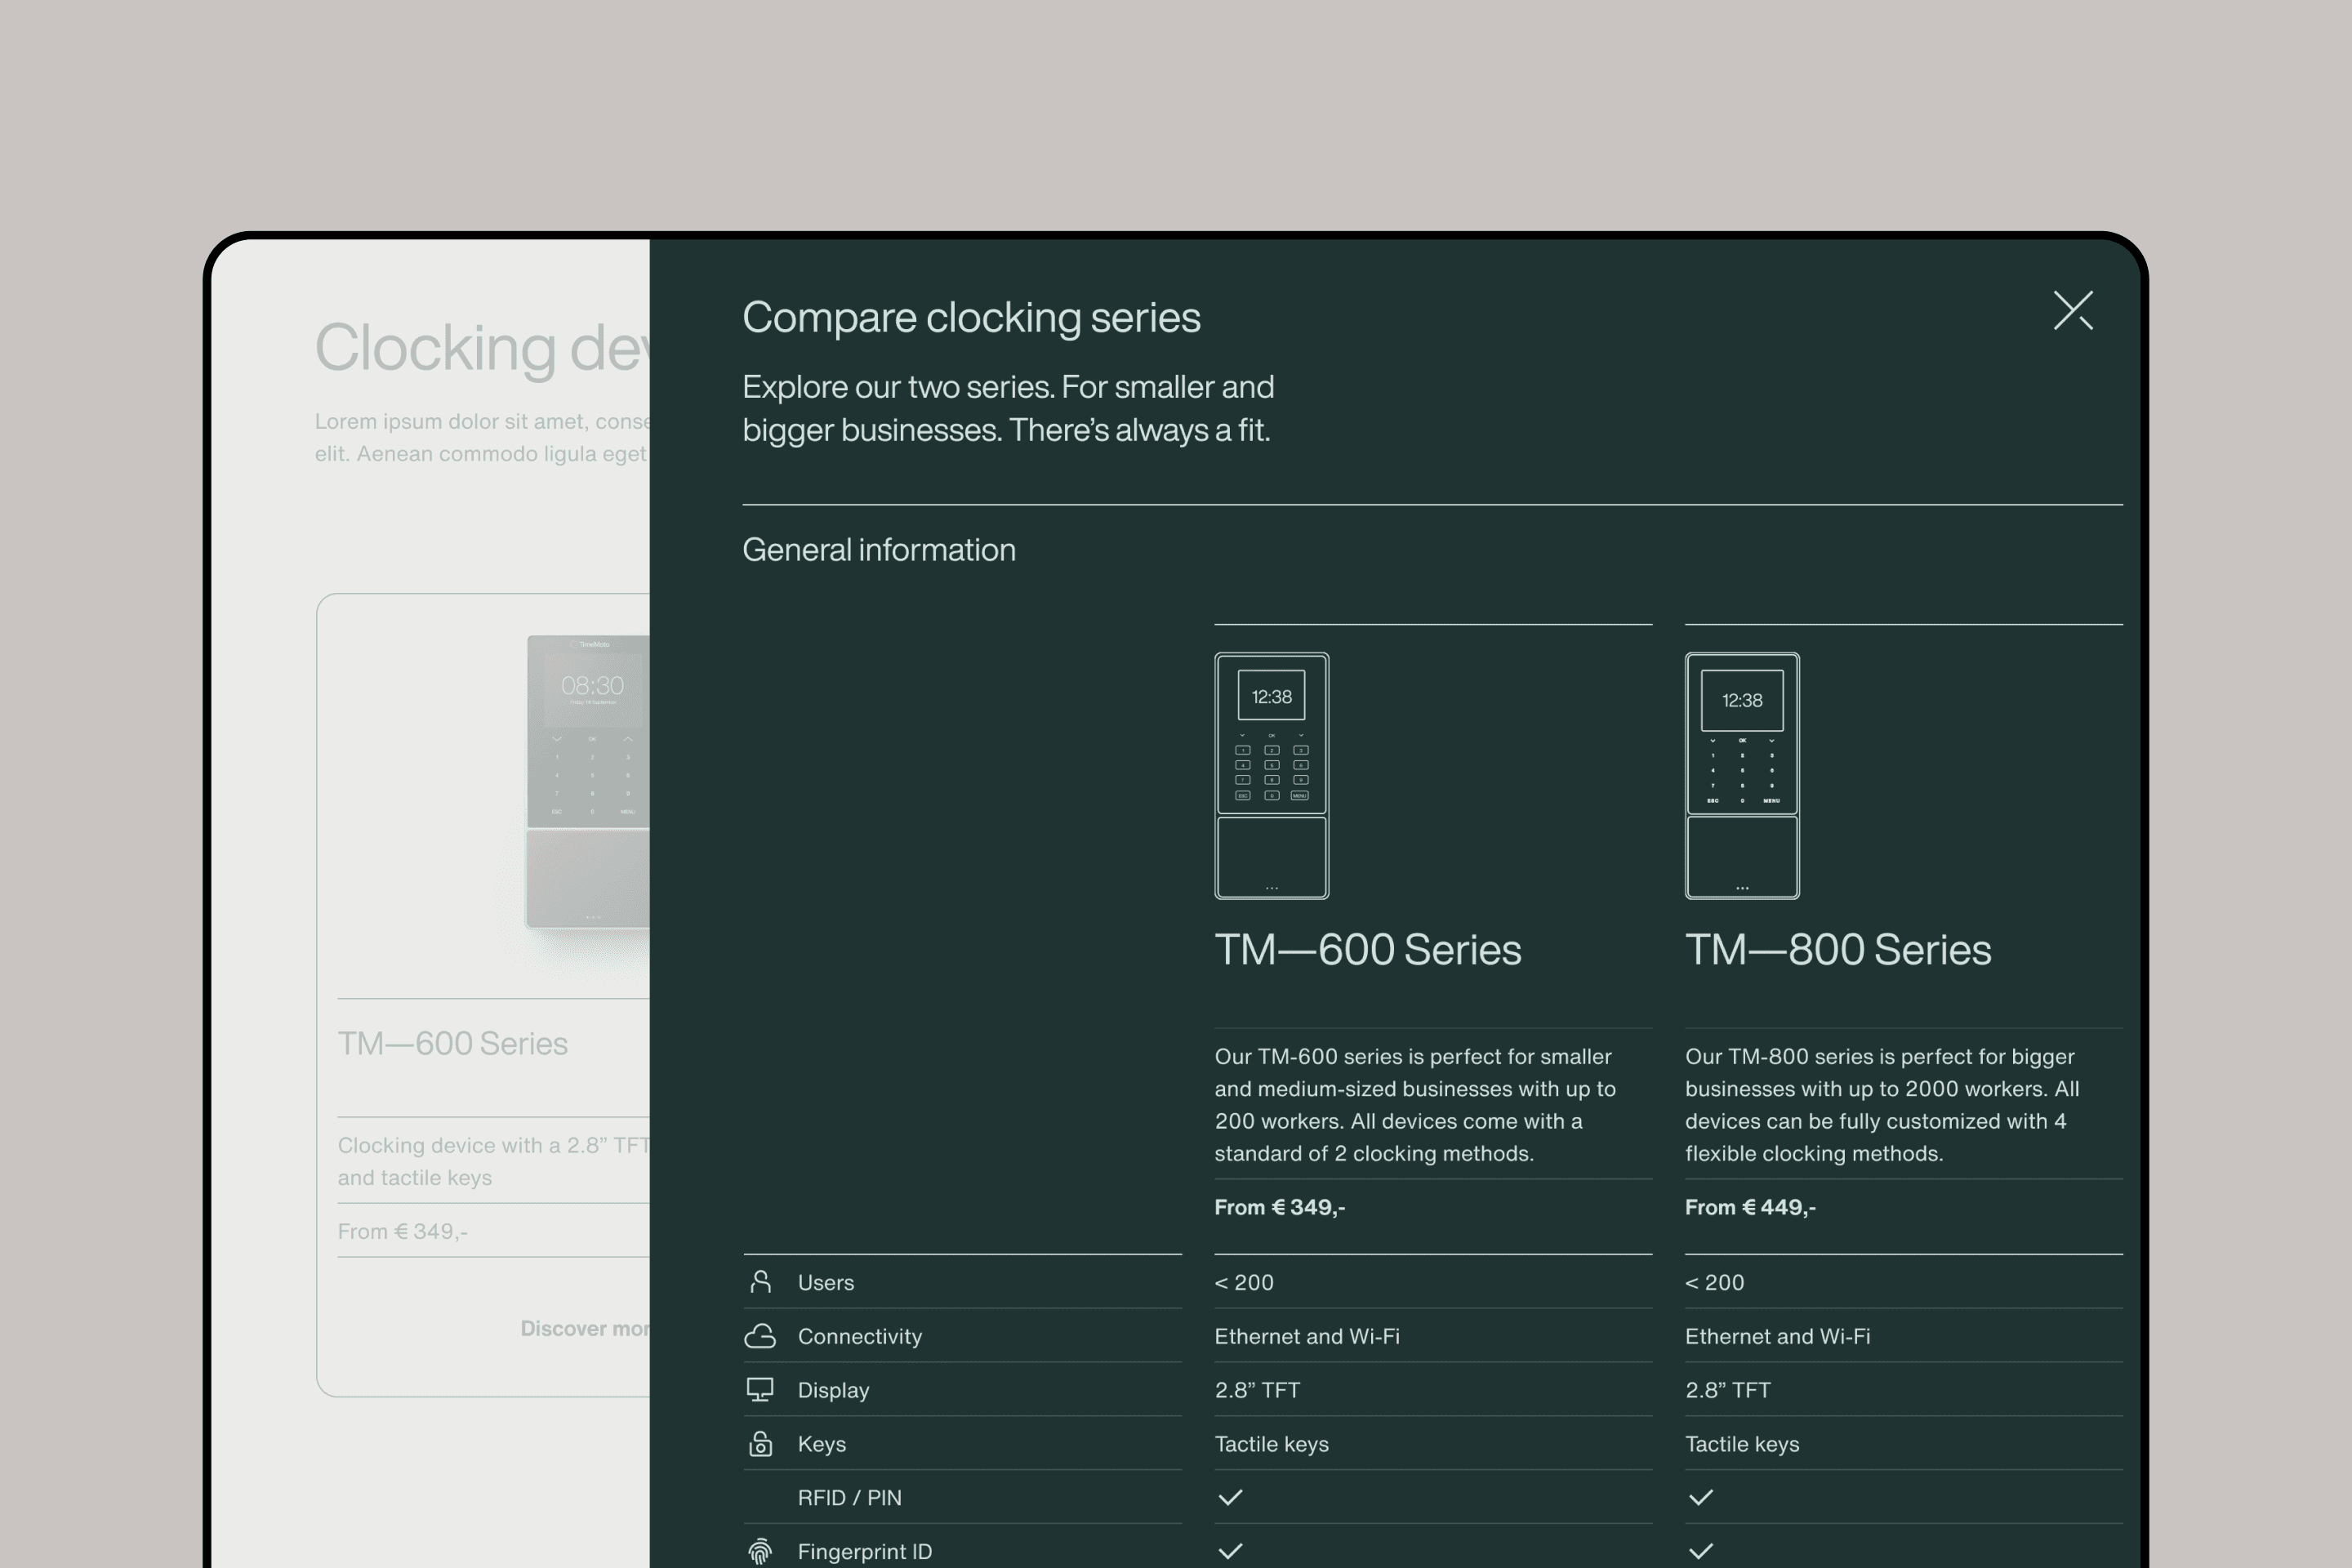The width and height of the screenshot is (2352, 1568).
Task: Click the TM-800 device outline illustration
Action: pyautogui.click(x=1741, y=775)
